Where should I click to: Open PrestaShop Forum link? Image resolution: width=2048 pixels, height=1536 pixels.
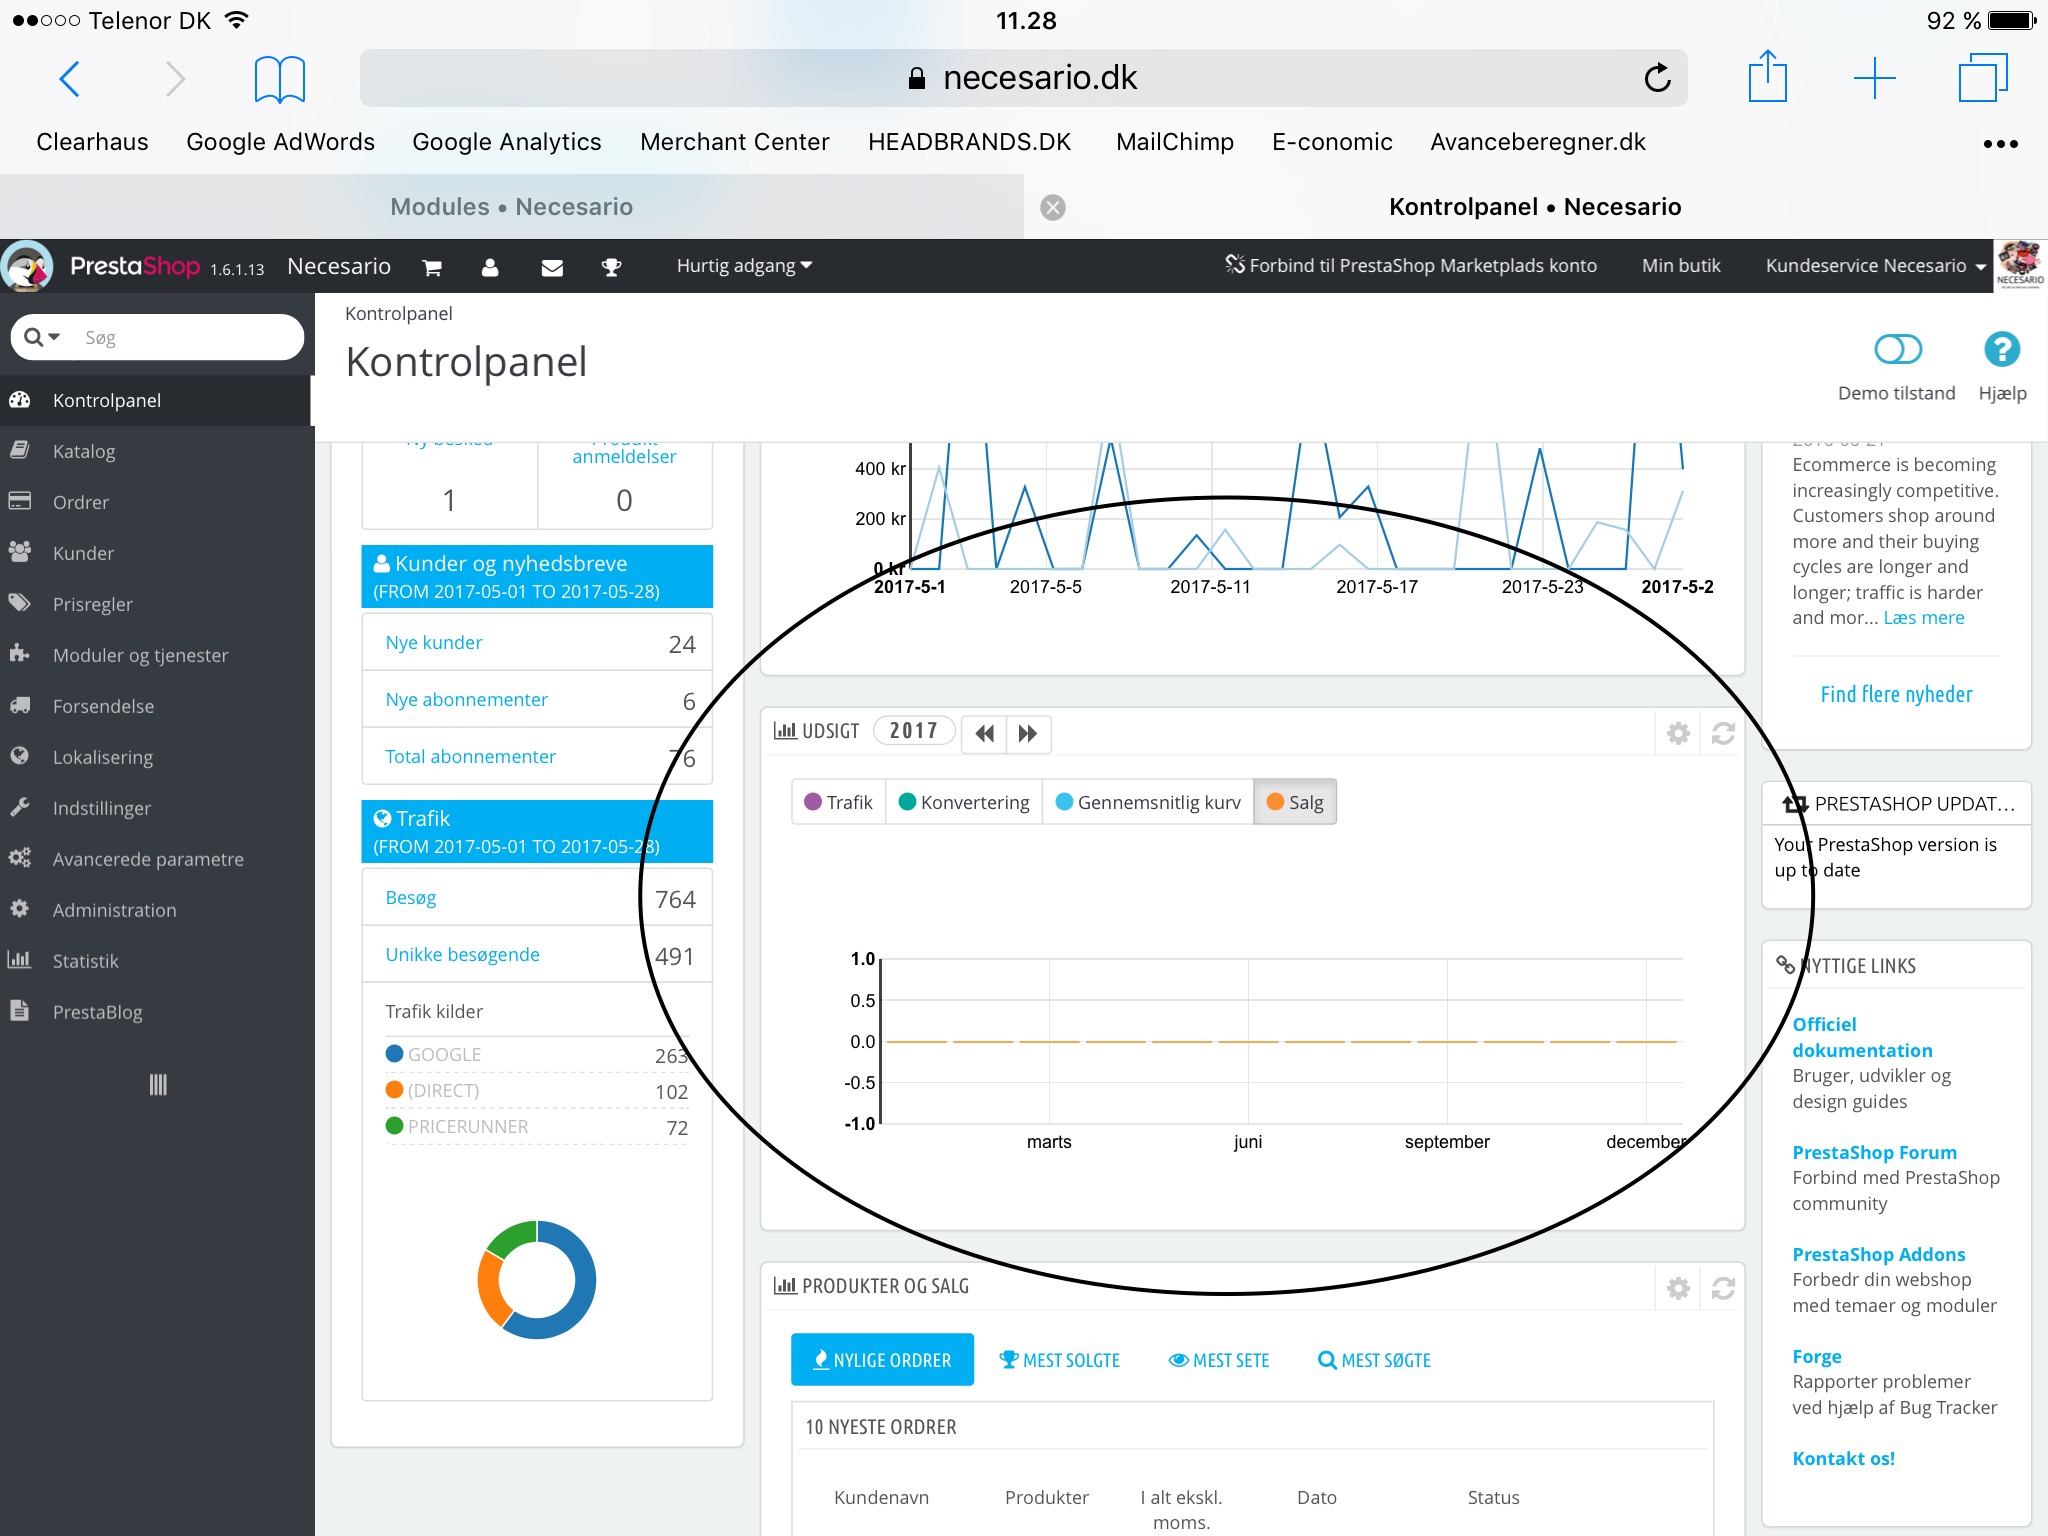(x=1874, y=1152)
